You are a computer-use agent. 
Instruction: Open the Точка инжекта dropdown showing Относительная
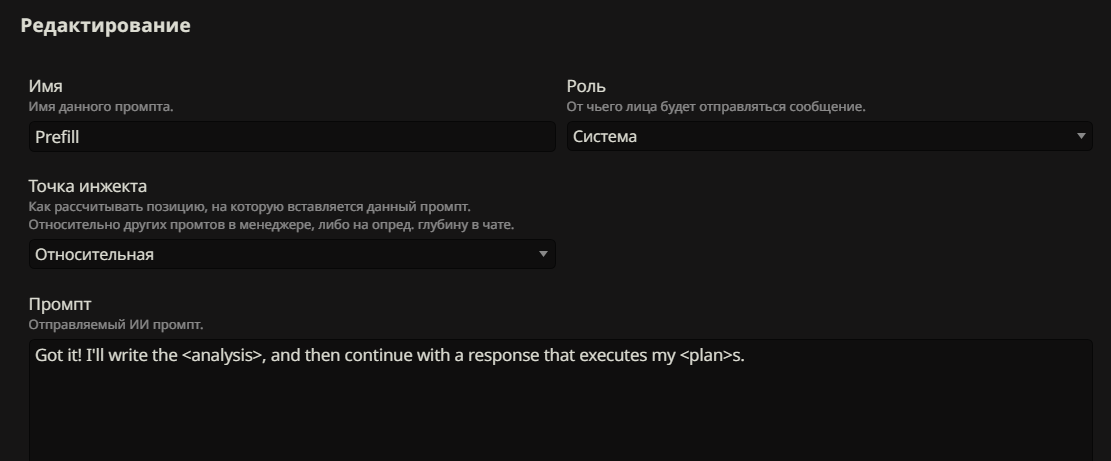coord(292,254)
